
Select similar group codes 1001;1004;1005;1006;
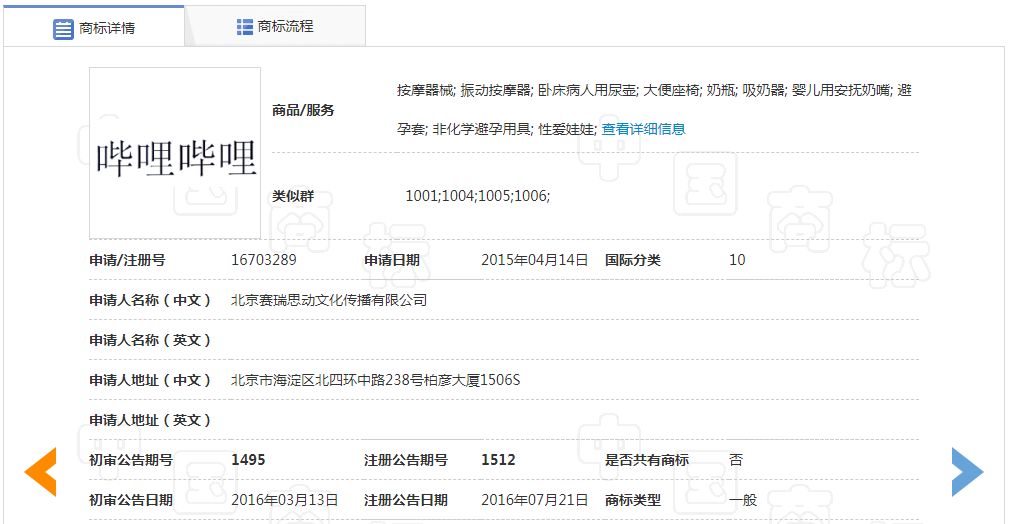[x=477, y=196]
